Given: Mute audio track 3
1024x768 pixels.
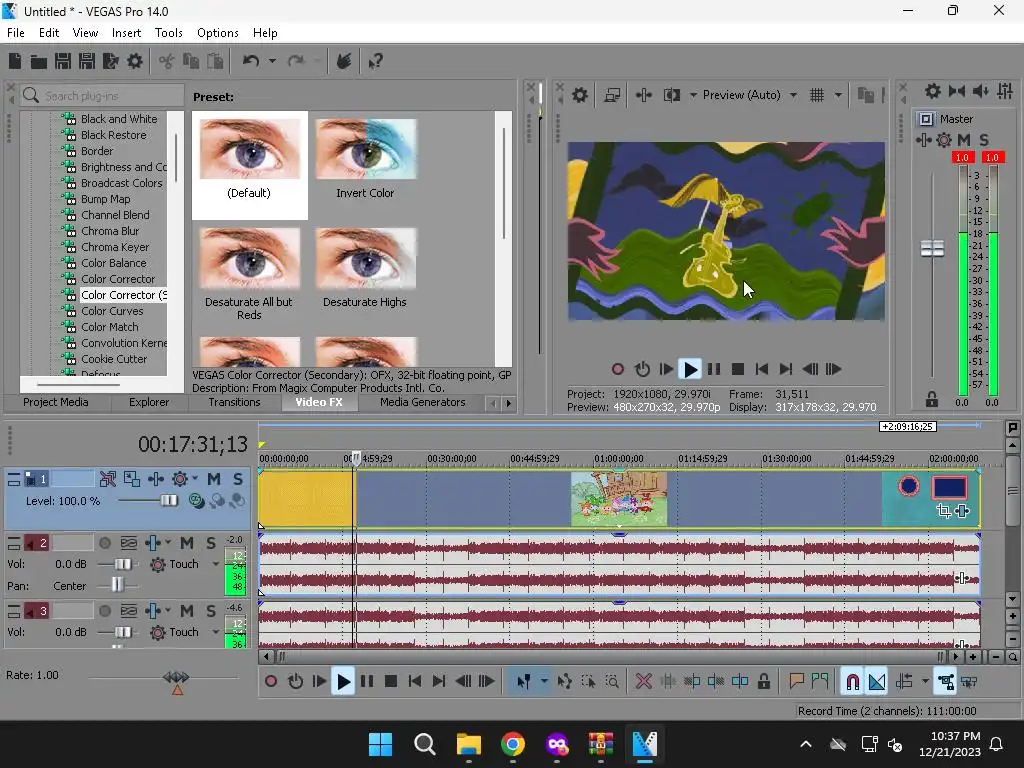Looking at the screenshot, I should coord(186,611).
